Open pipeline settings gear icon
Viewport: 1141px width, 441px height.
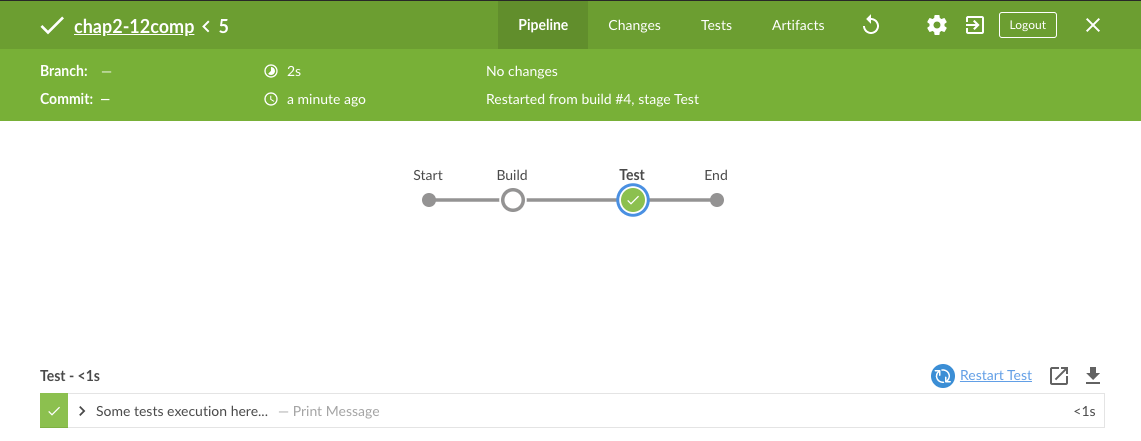(x=937, y=25)
